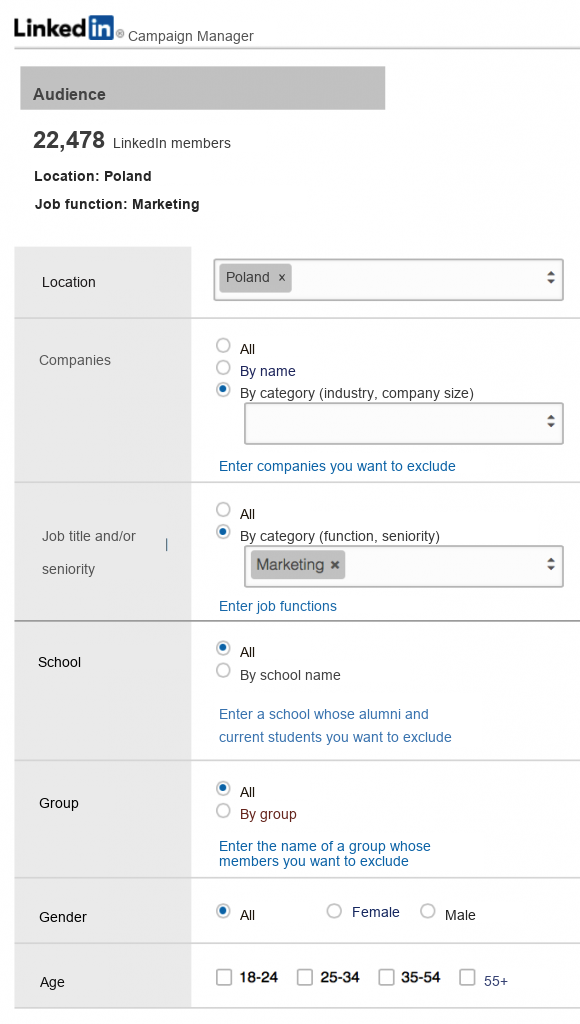580x1024 pixels.
Task: Check the 25-34 age box
Action: click(x=305, y=977)
